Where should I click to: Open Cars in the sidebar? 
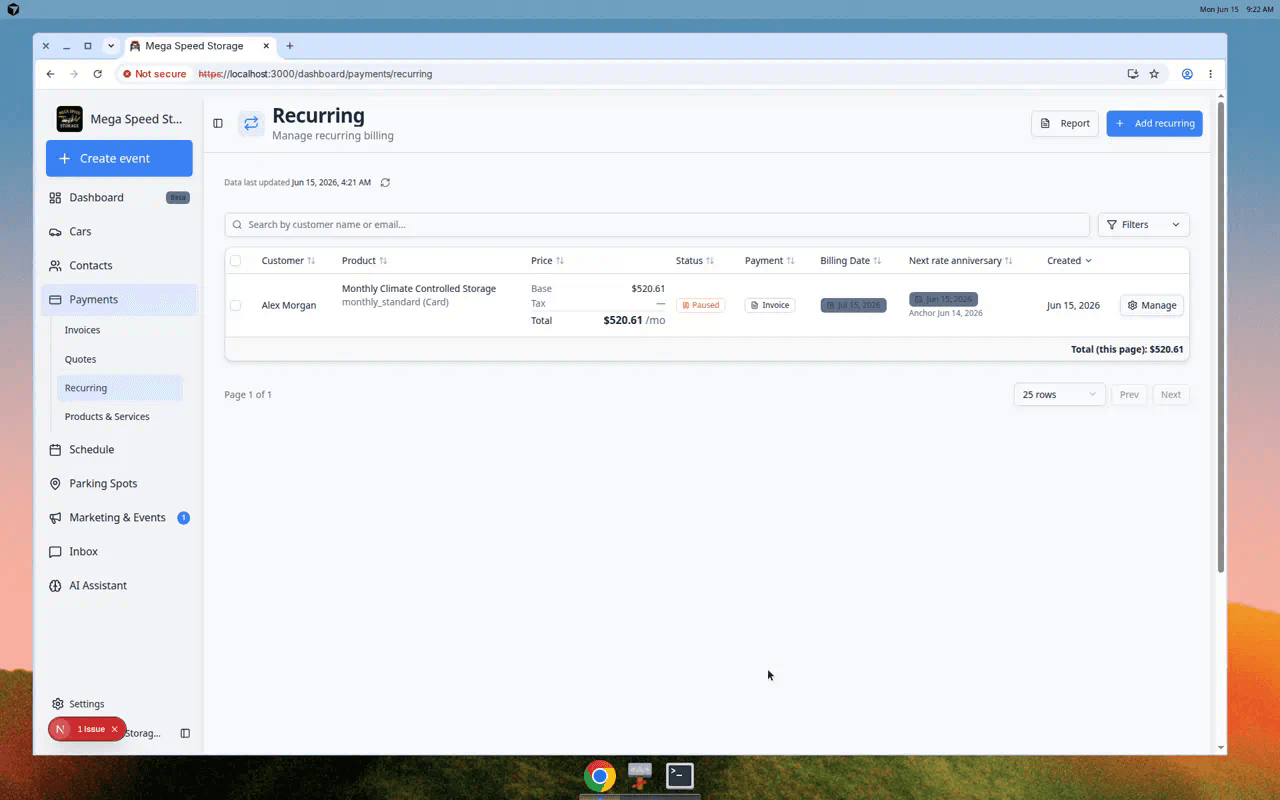point(119,232)
